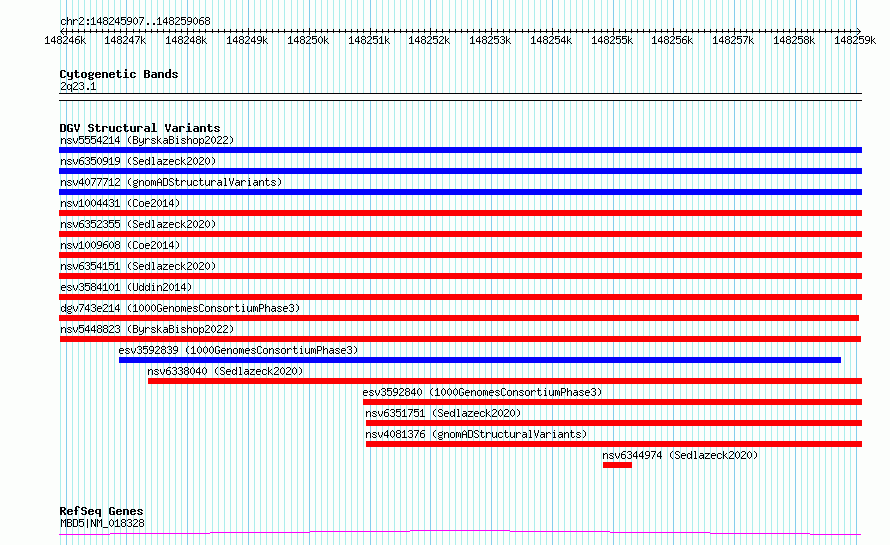Click the 148249k ruler tick label

(247, 40)
